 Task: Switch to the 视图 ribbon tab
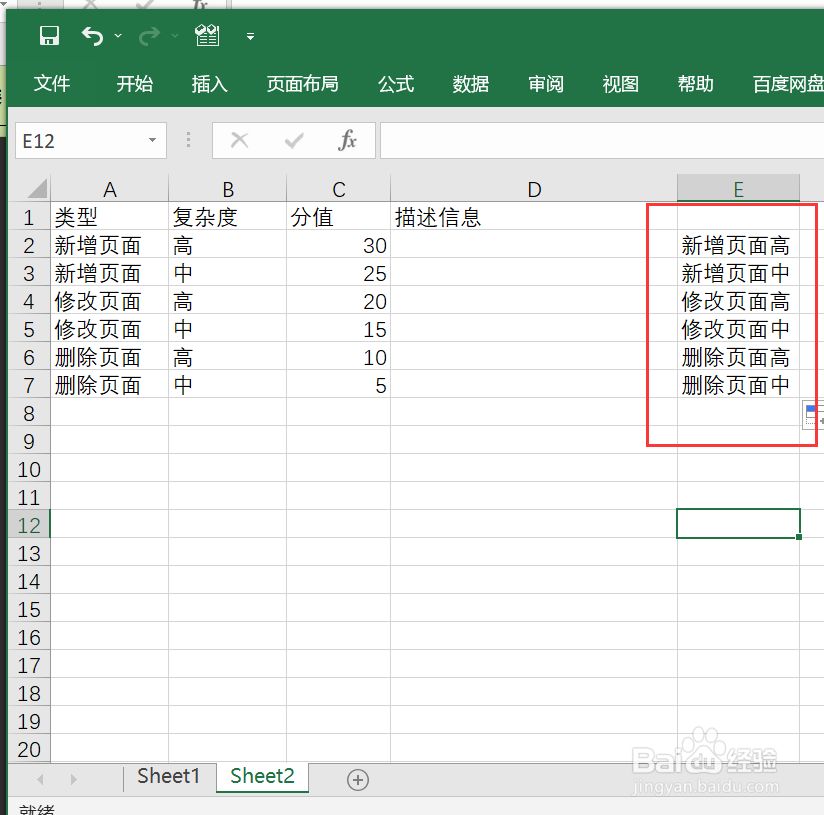(620, 84)
